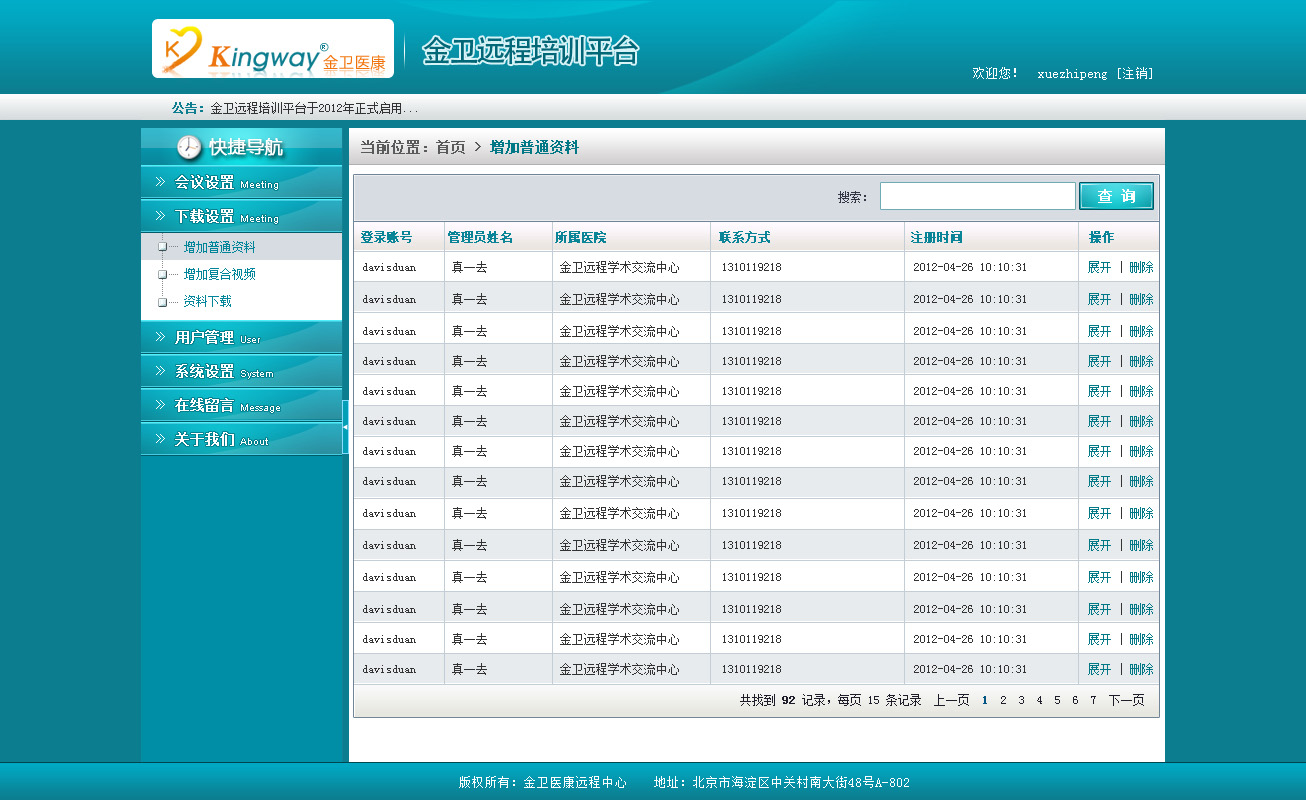Expand the 系统设置 System menu
The width and height of the screenshot is (1306, 800).
click(241, 371)
